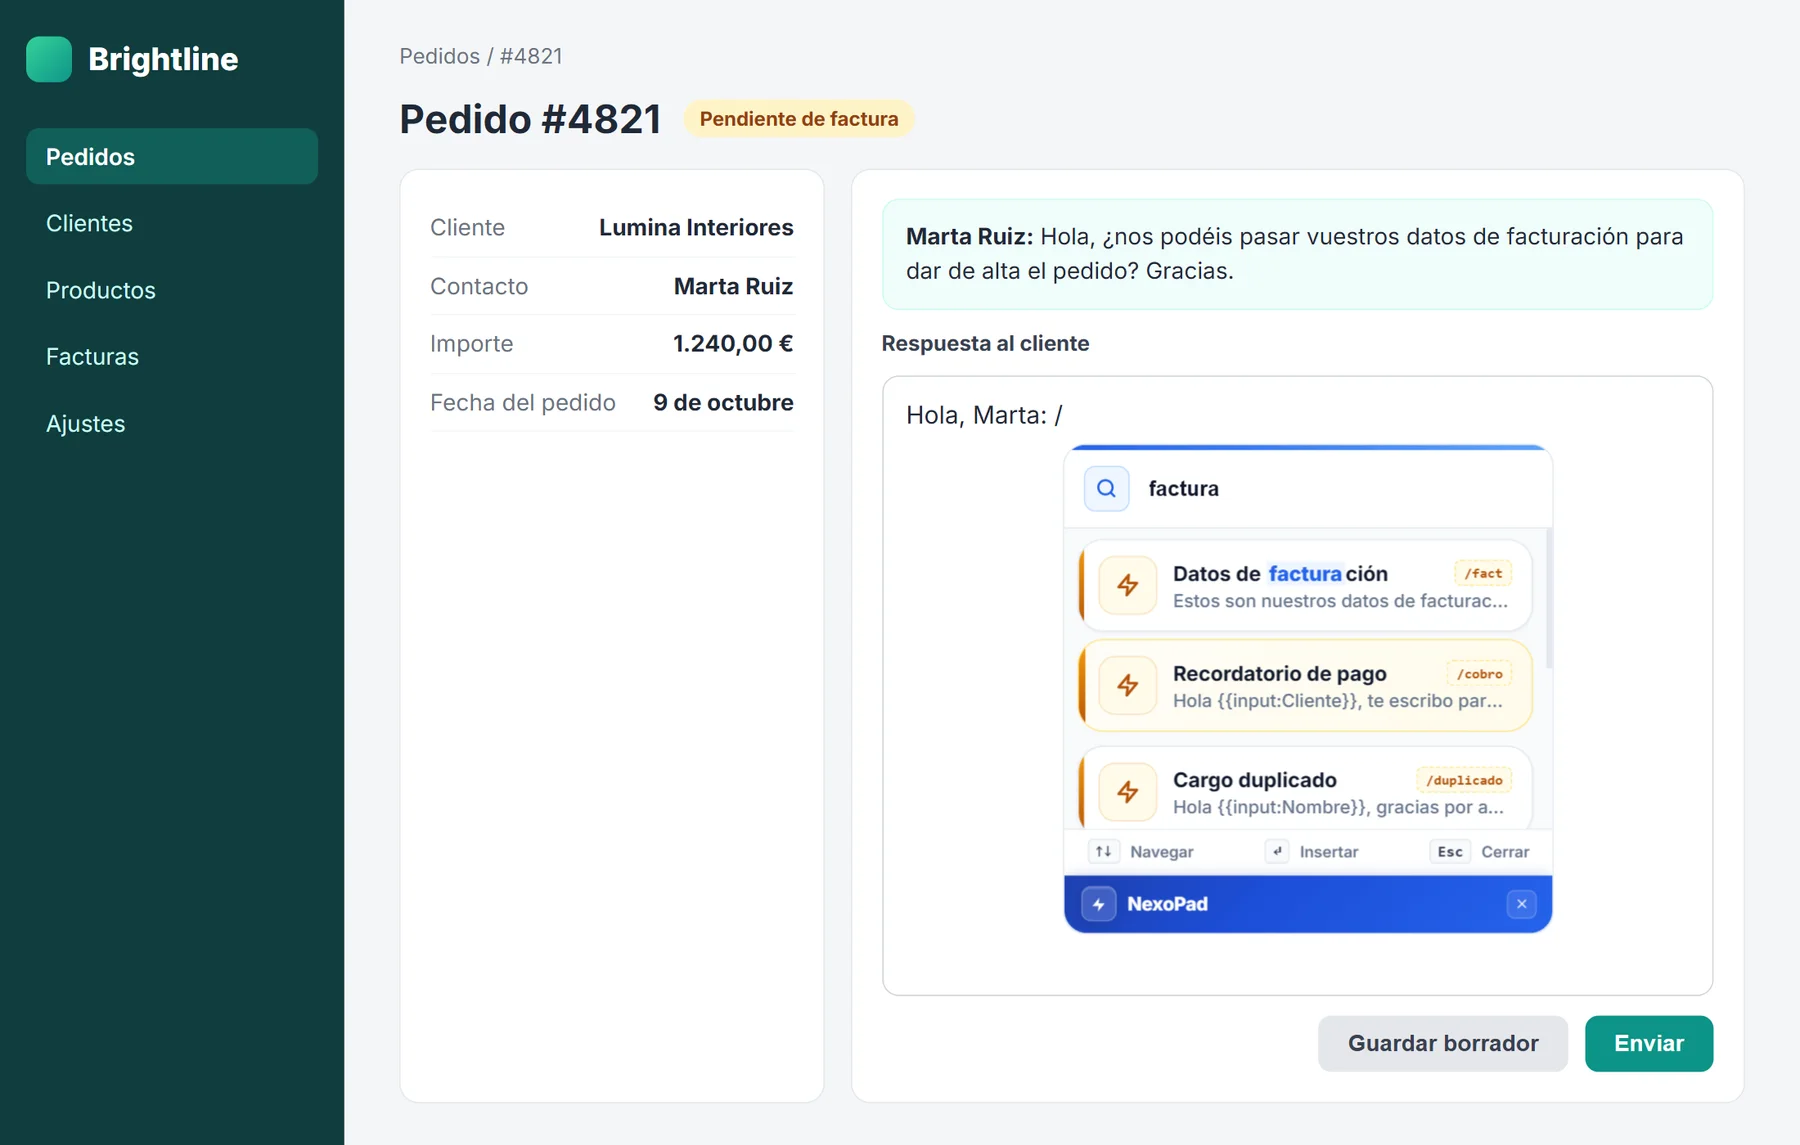The image size is (1800, 1145).
Task: Click the /fact shortcut tag
Action: [1482, 573]
